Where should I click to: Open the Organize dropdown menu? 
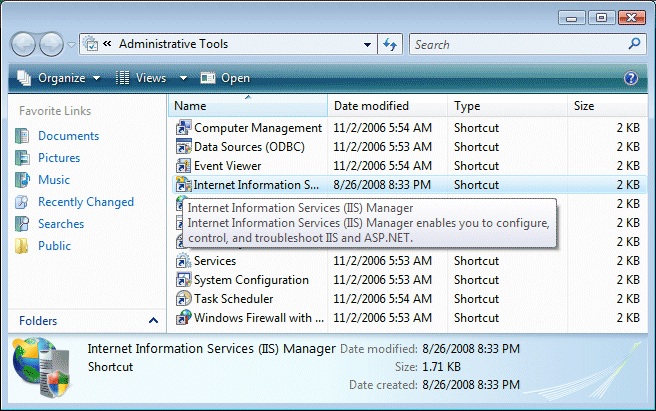60,78
